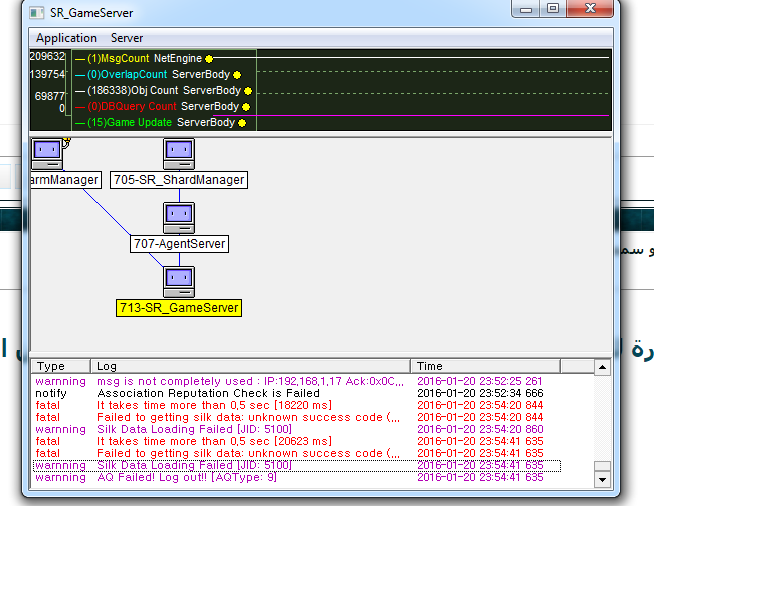
Task: Select Silk Data Loading Failed row at 23:54:41 635
Action: (296, 465)
